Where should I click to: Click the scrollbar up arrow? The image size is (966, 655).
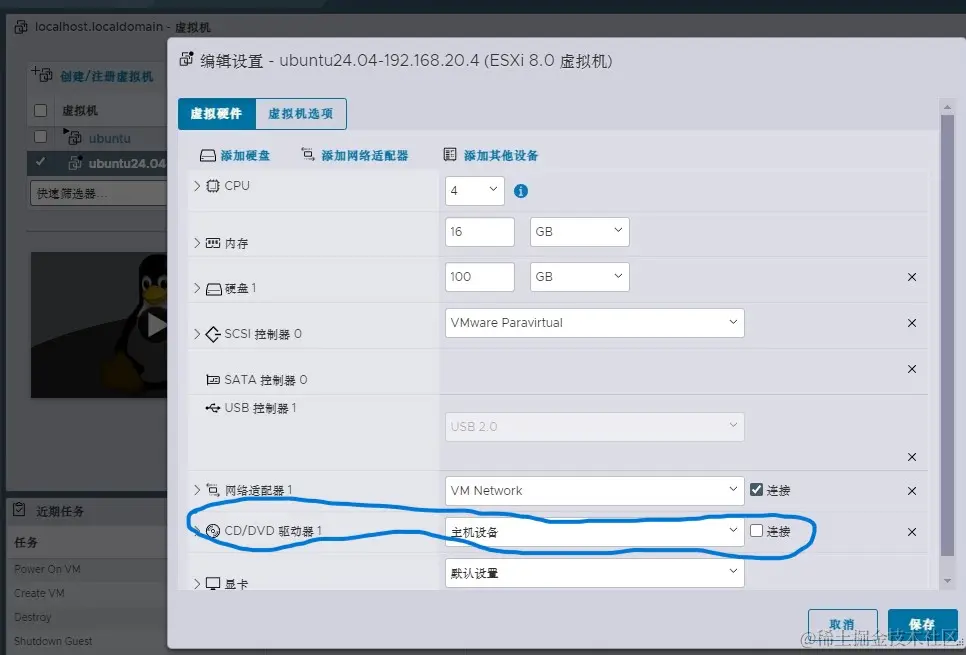[948, 107]
